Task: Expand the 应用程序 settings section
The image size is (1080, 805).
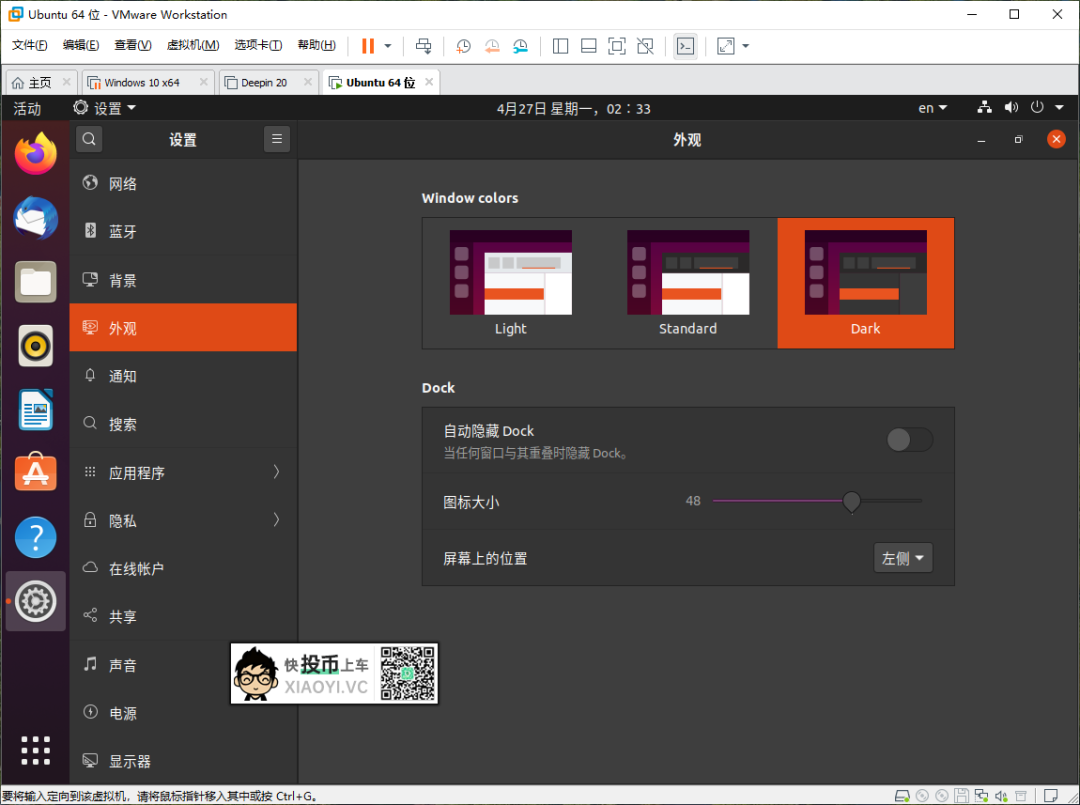Action: pos(183,472)
